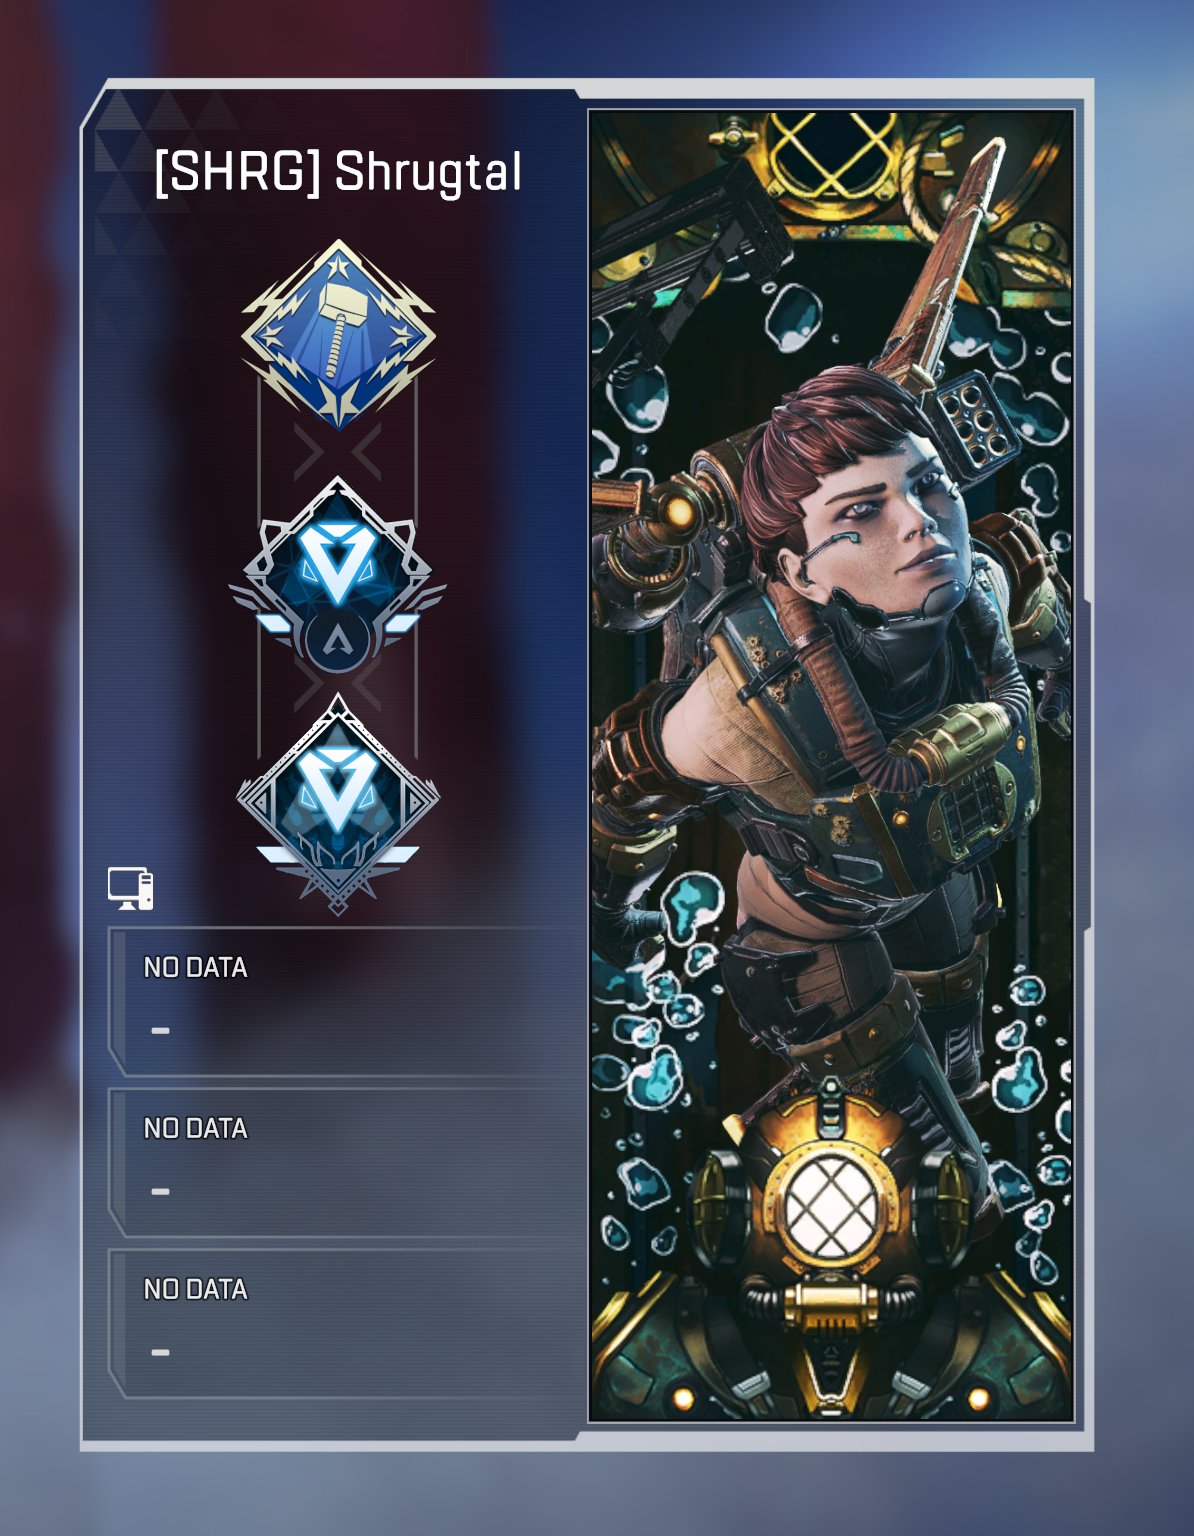Image resolution: width=1194 pixels, height=1536 pixels.
Task: Click the hammer badge at top
Action: point(338,334)
